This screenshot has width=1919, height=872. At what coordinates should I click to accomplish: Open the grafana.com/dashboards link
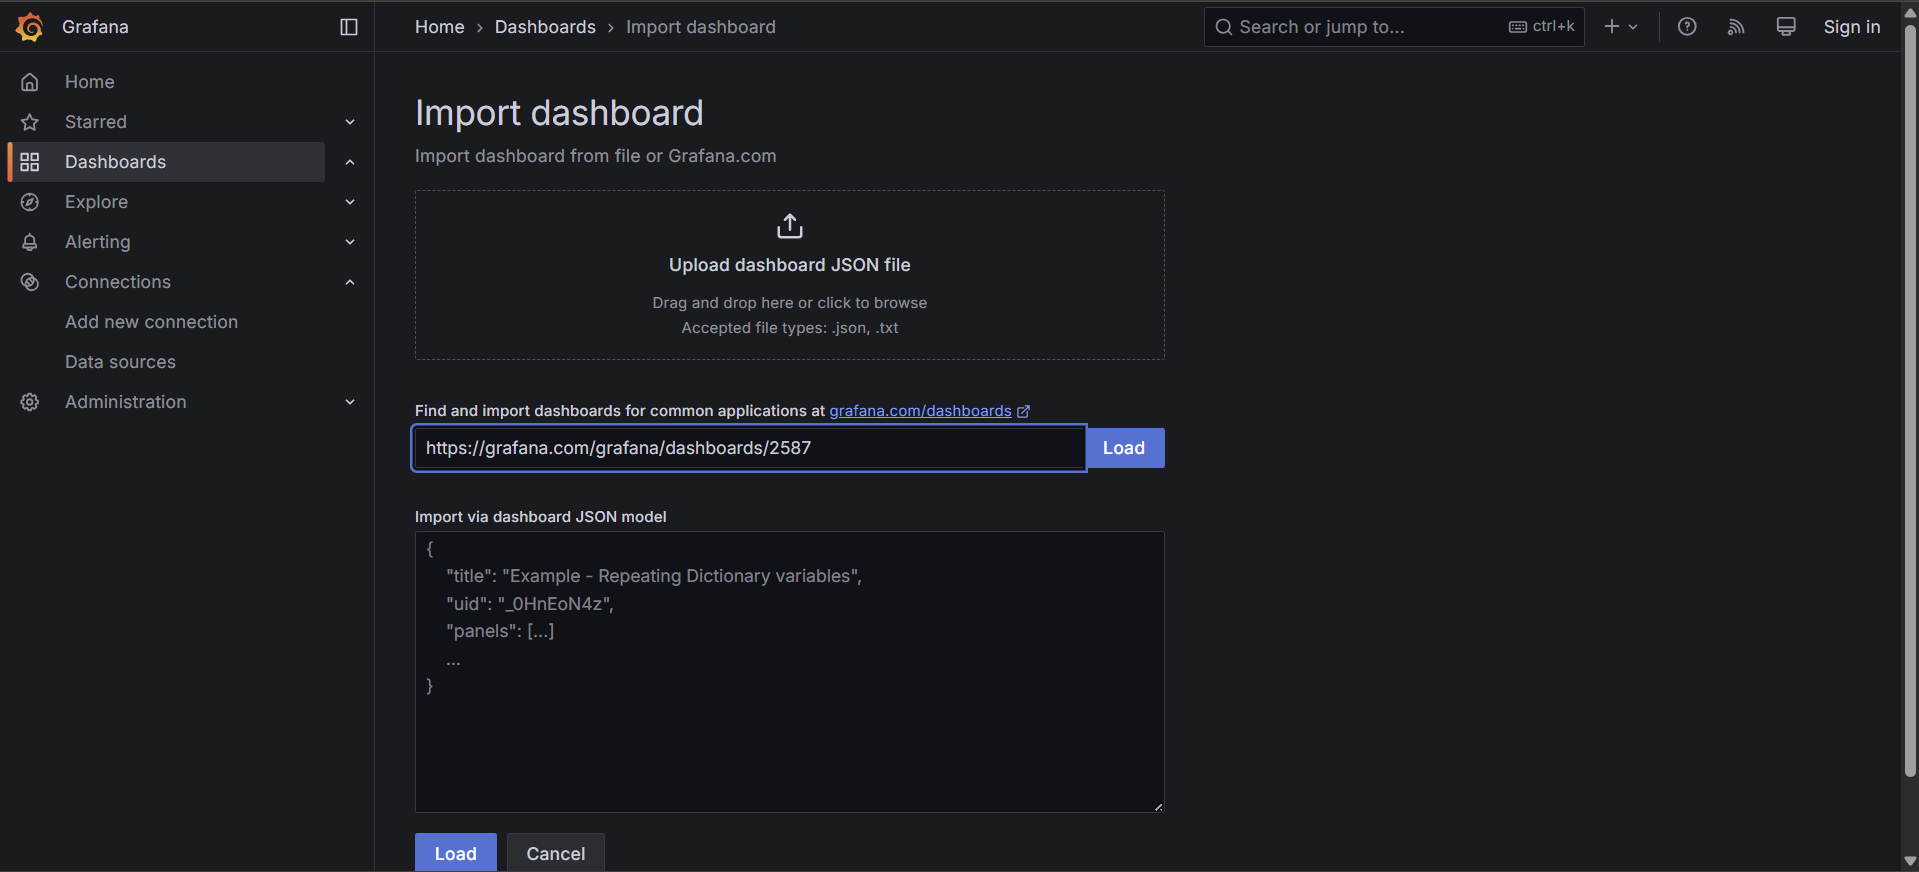click(920, 411)
